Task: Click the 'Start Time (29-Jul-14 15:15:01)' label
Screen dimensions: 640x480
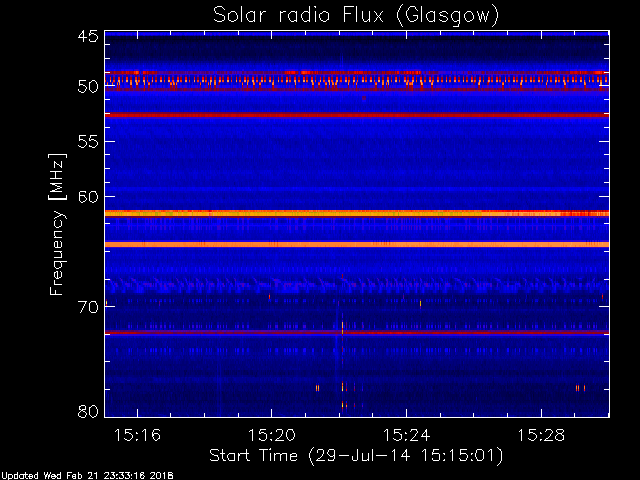Action: pos(356,456)
